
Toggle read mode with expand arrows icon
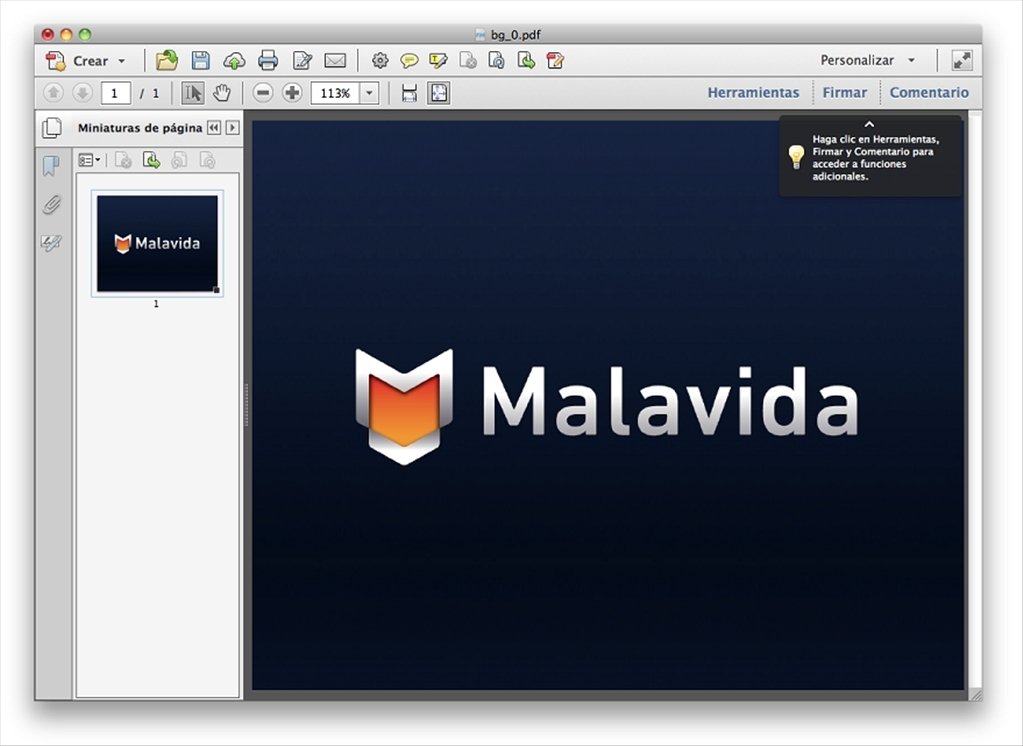click(x=962, y=60)
